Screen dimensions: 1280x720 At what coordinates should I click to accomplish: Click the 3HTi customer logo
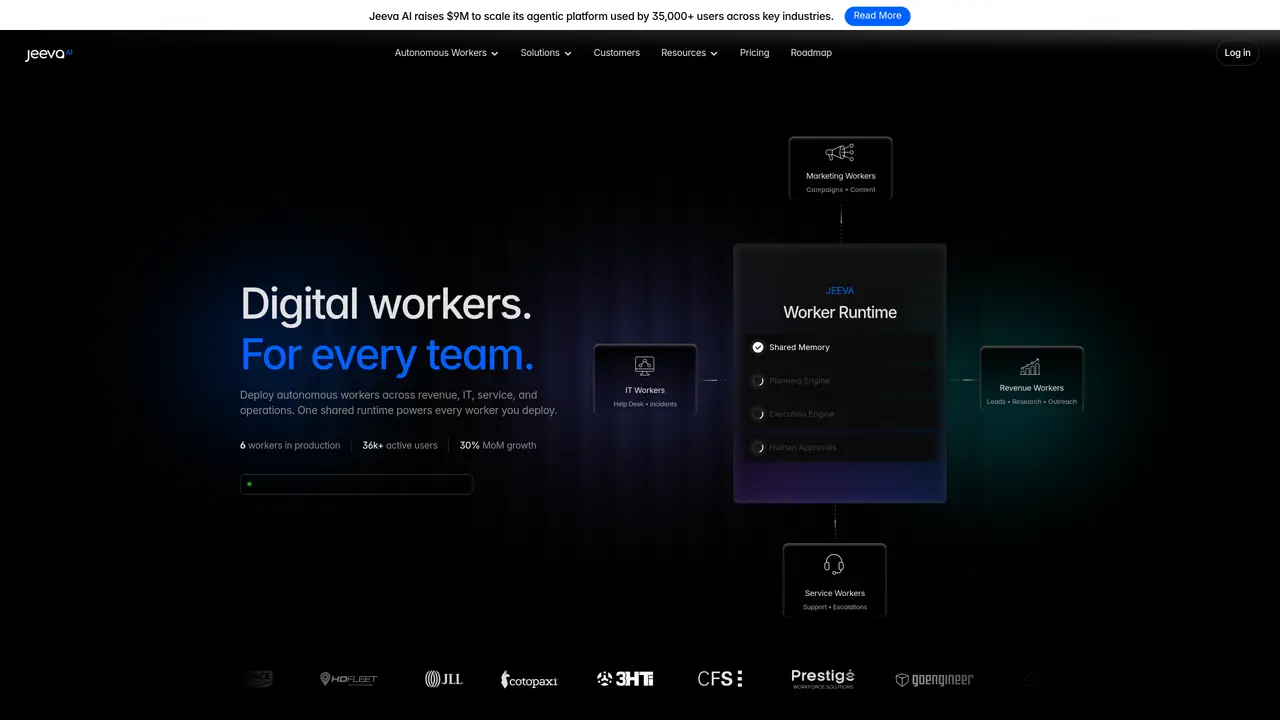[x=625, y=679]
